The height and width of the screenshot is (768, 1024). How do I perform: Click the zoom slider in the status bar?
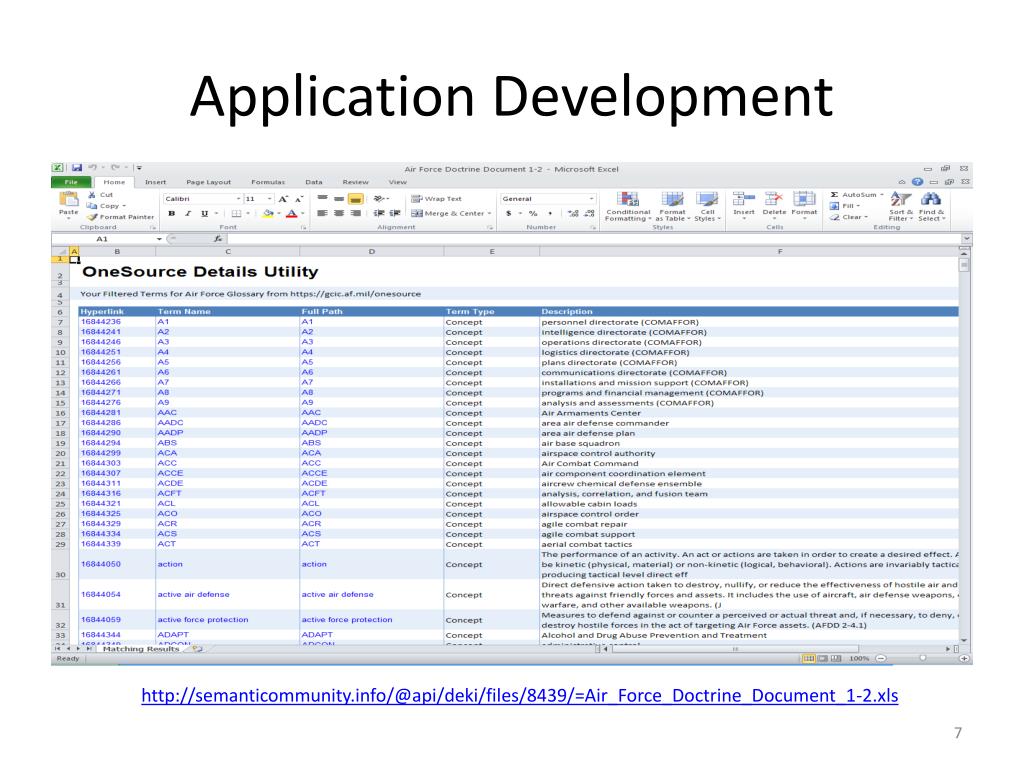coord(922,659)
